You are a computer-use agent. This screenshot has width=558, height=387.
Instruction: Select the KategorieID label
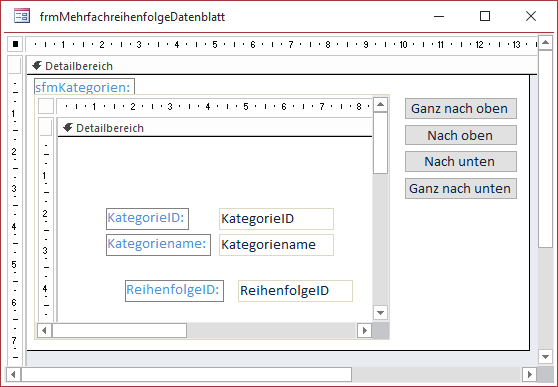coord(147,219)
